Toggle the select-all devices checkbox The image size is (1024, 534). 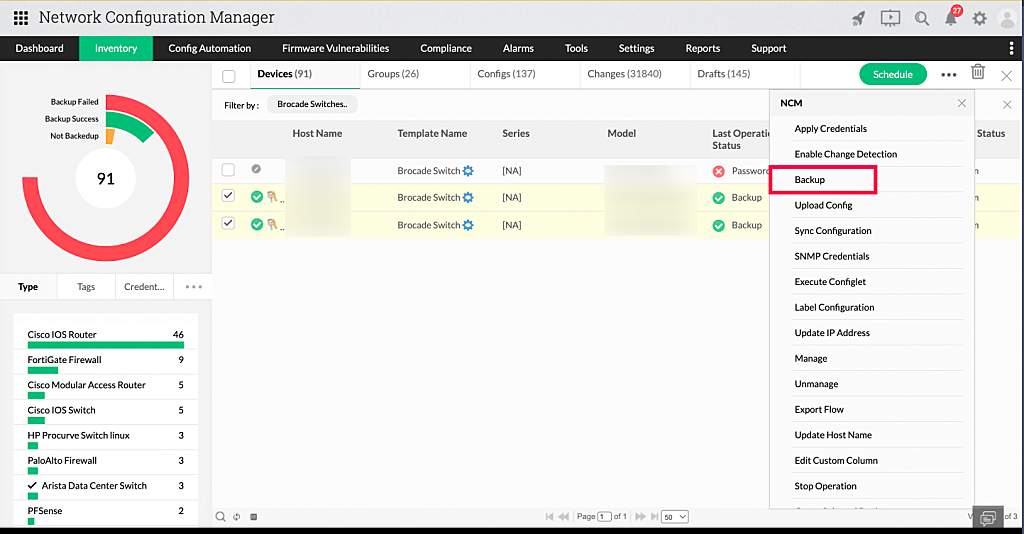click(x=229, y=76)
